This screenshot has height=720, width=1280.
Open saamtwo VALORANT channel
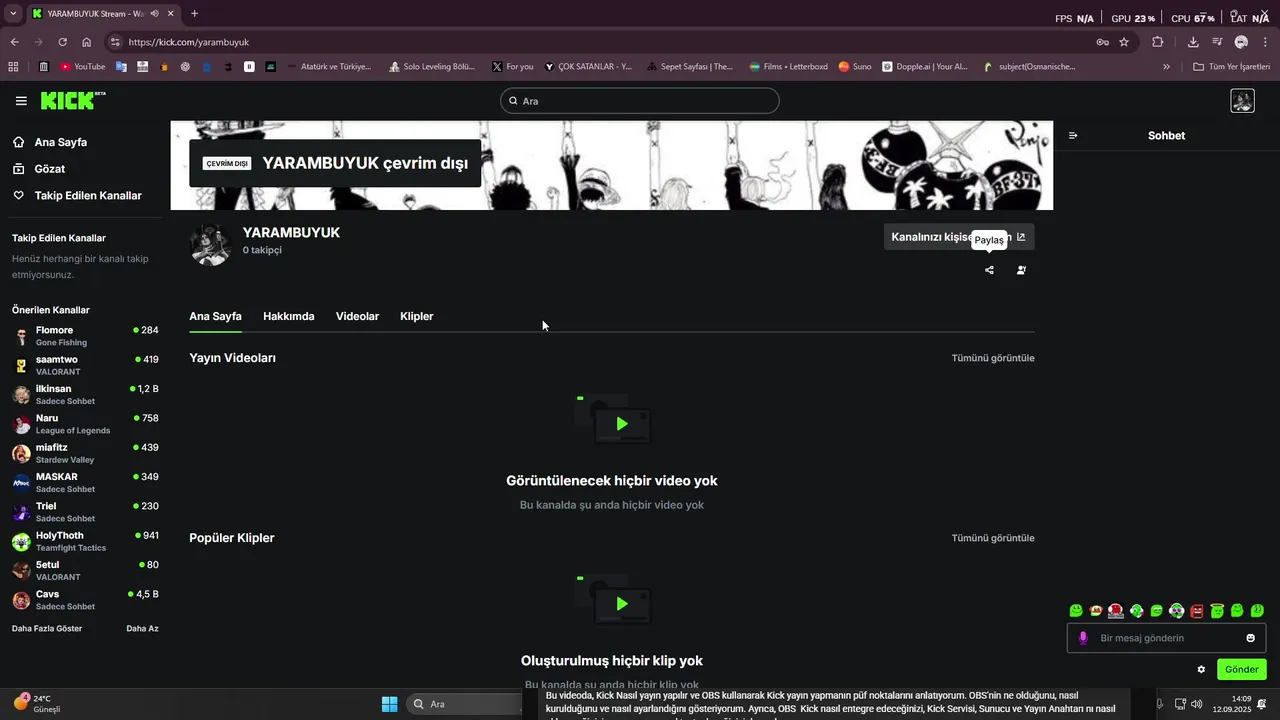coord(85,365)
